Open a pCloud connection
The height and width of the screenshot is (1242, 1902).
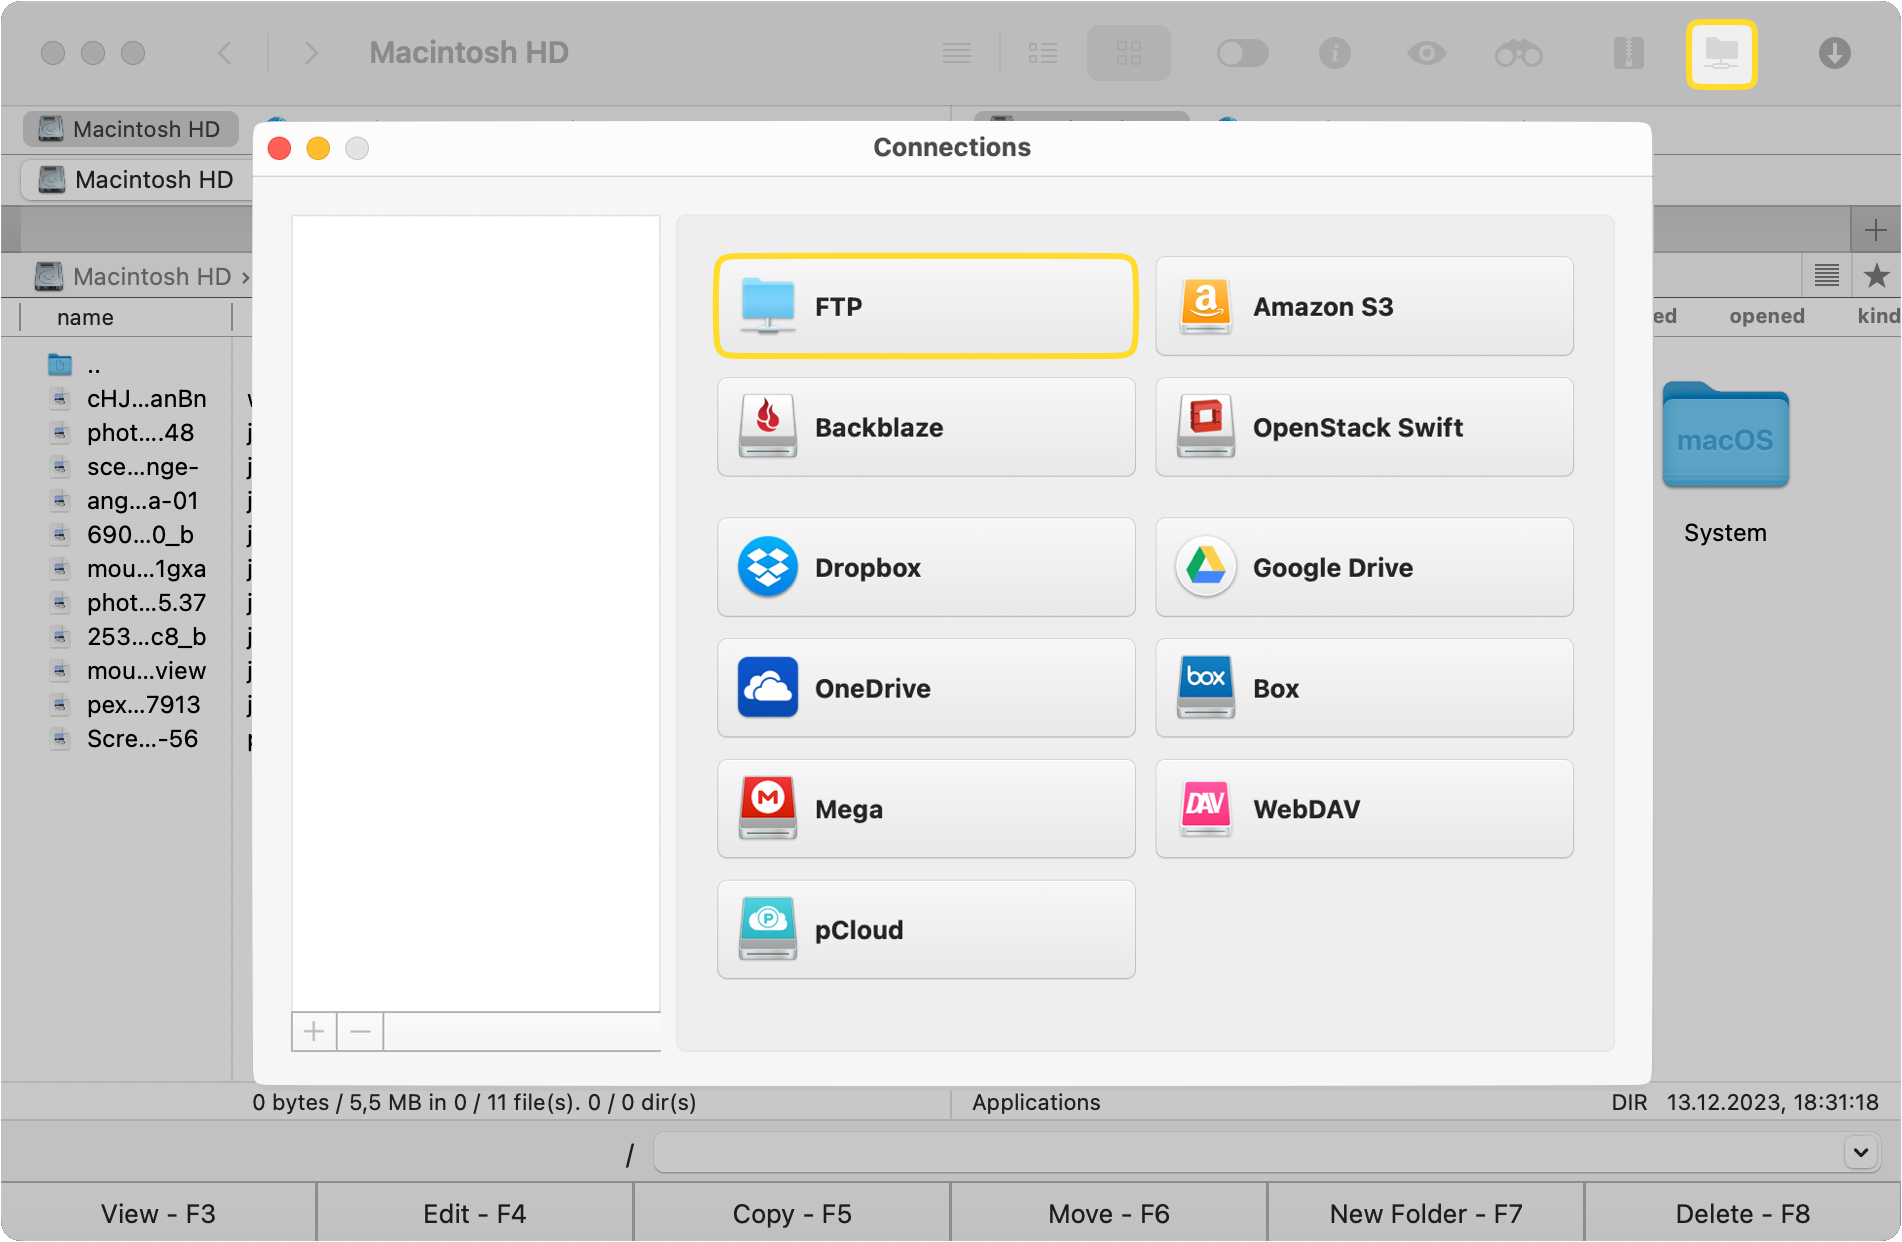[x=925, y=929]
